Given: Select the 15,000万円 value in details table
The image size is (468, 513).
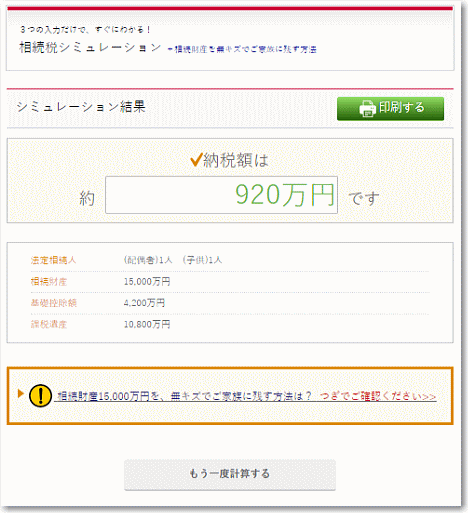Looking at the screenshot, I should 147,282.
